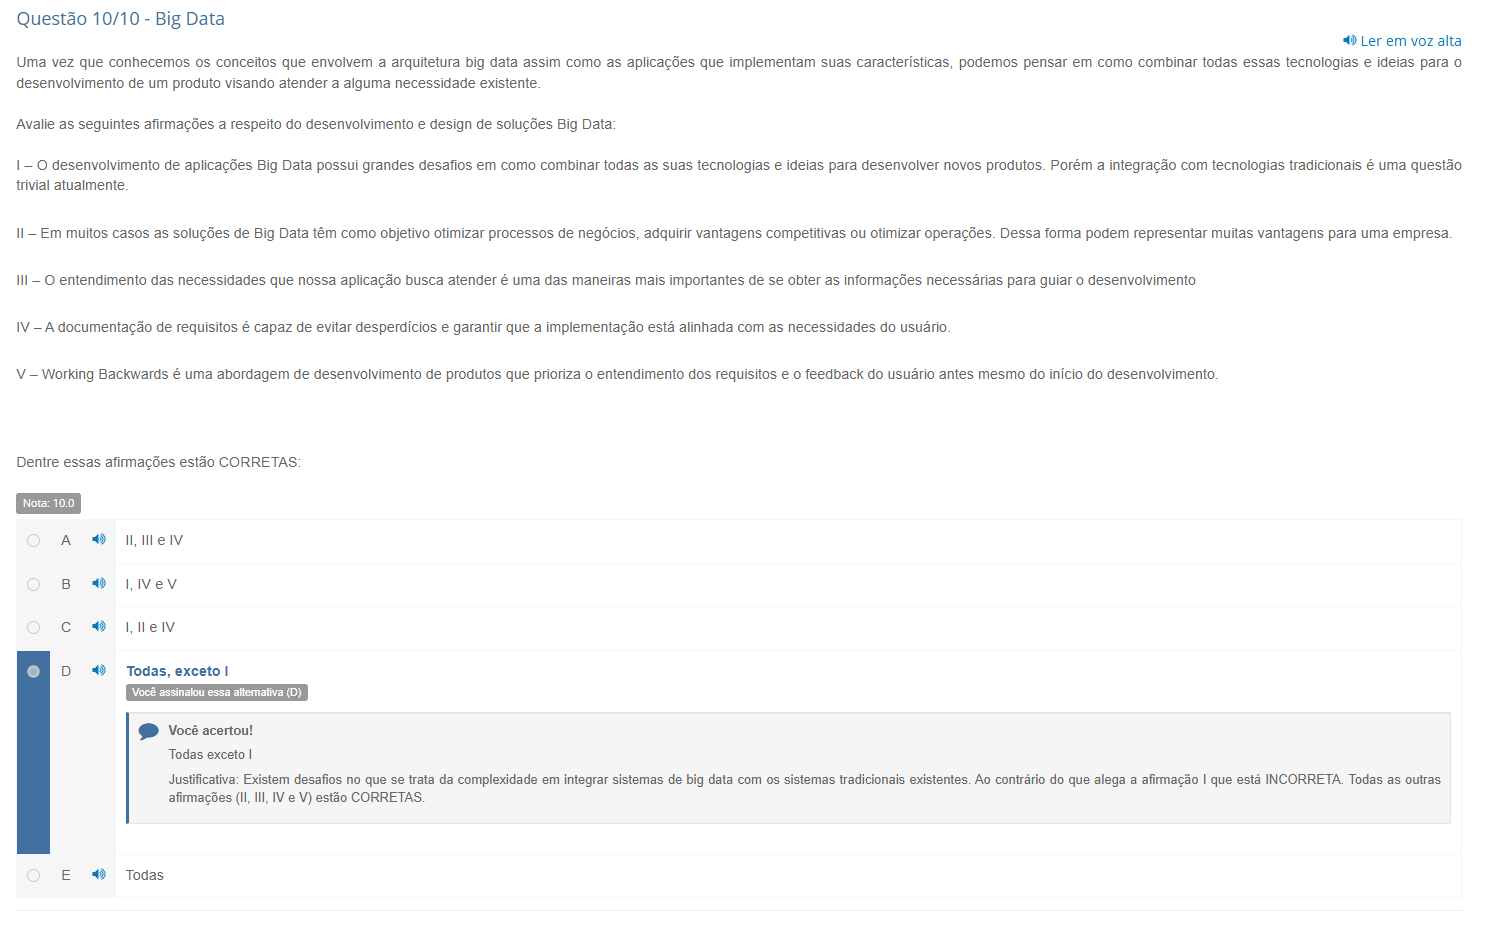Select radio button for alternative B

34,585
